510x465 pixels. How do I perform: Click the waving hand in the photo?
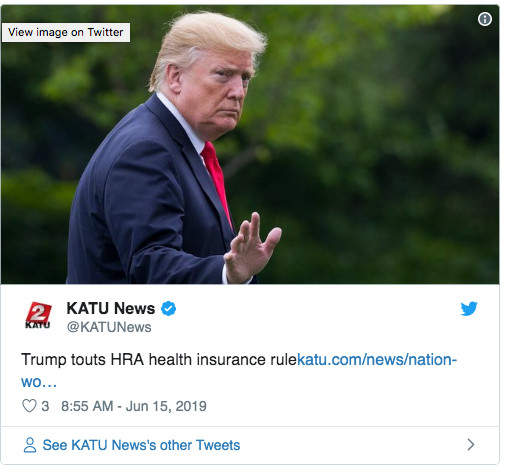(x=253, y=250)
